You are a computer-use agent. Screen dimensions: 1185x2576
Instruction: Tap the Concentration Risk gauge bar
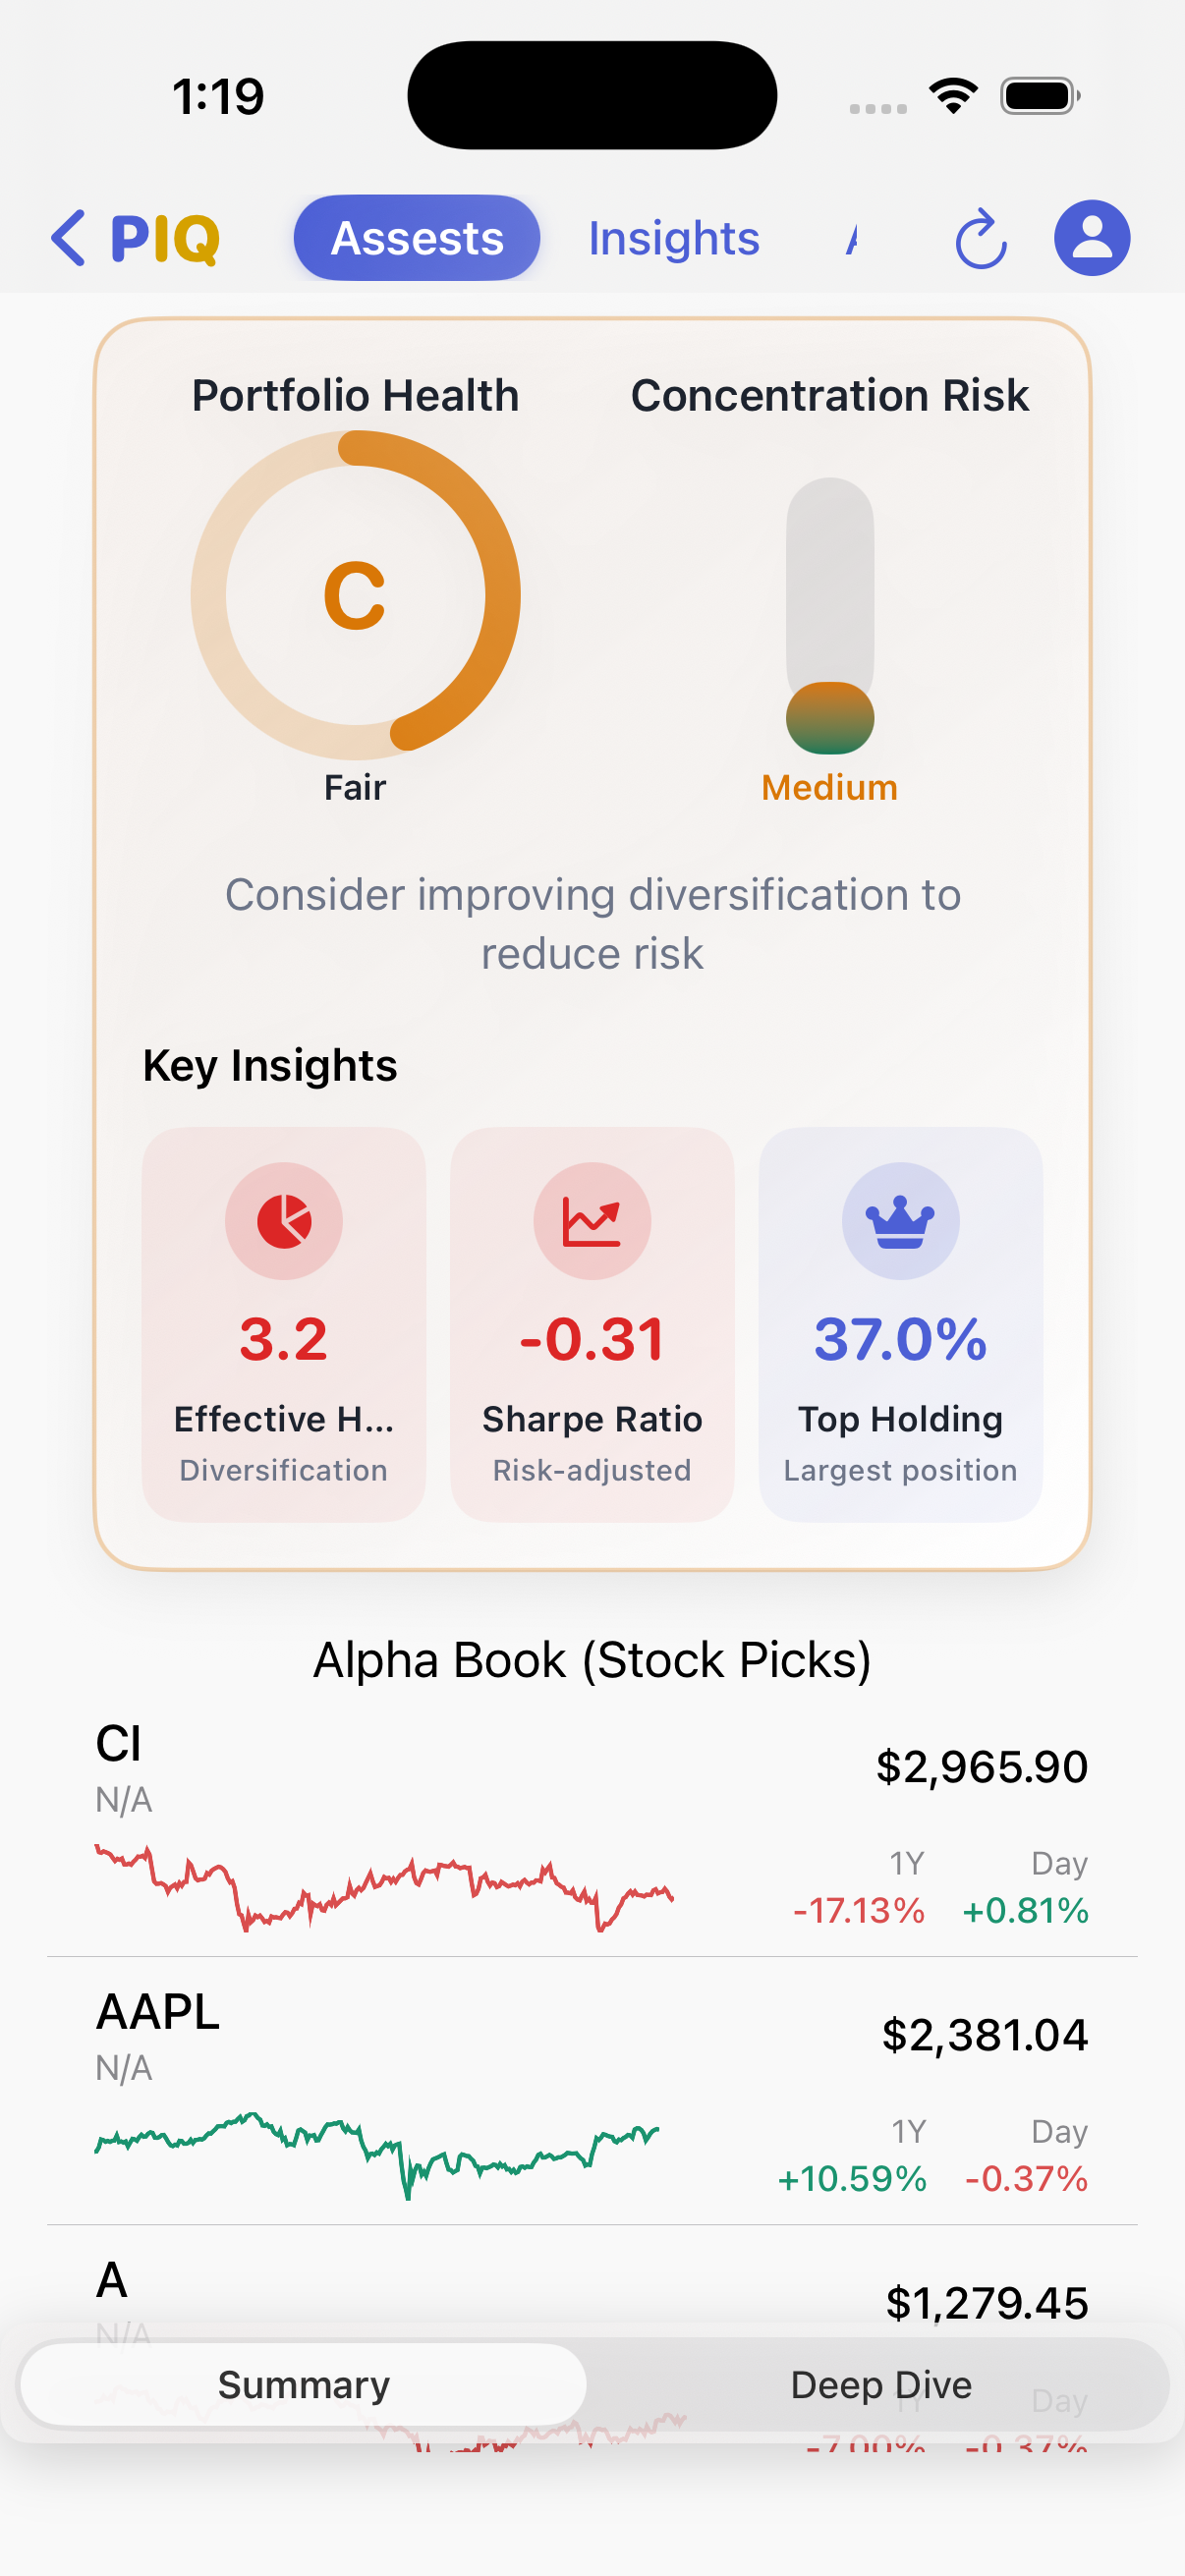tap(829, 615)
